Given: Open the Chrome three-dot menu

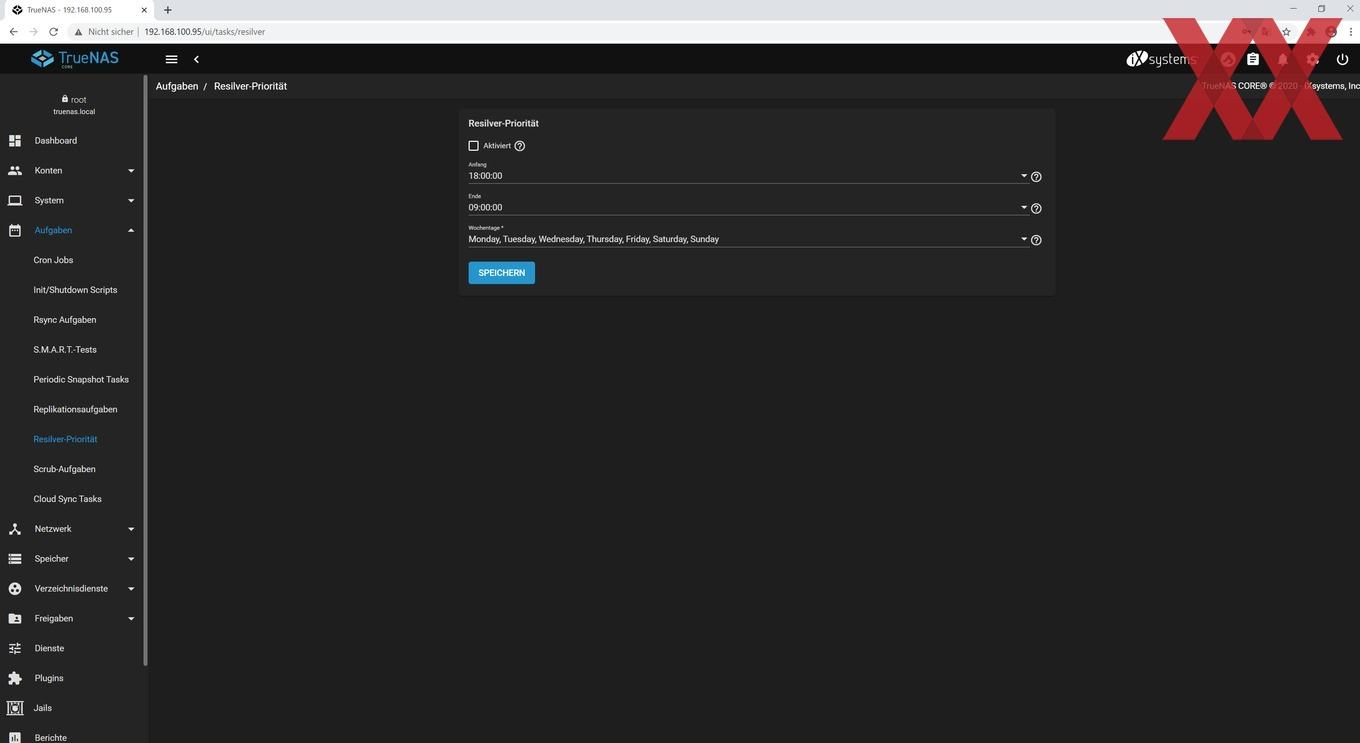Looking at the screenshot, I should (1351, 32).
